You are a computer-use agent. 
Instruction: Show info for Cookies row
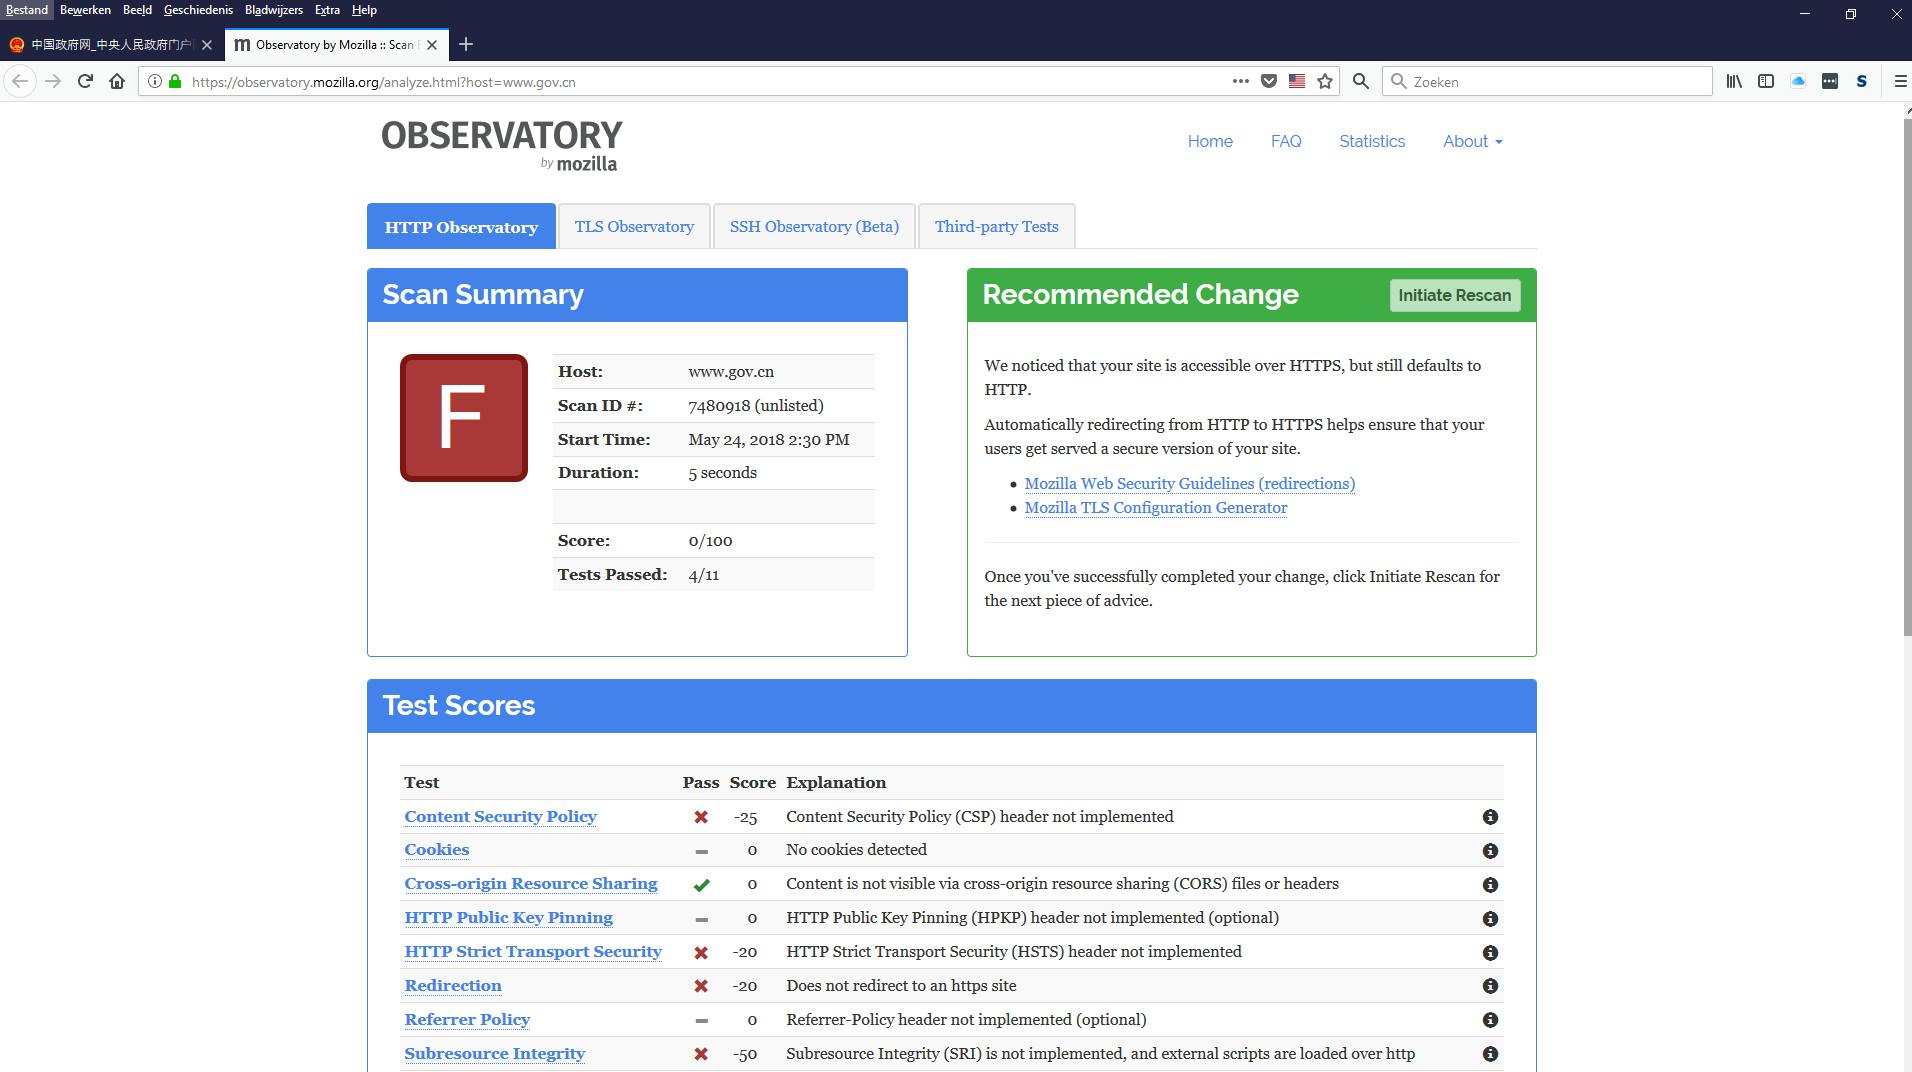click(x=1490, y=851)
